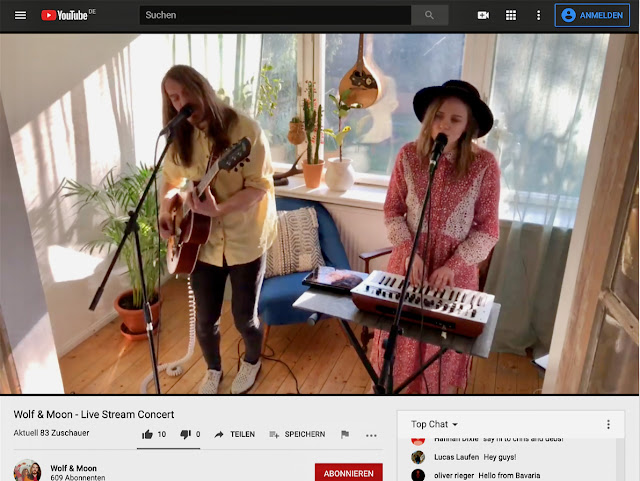Select the '609 Abonnenten' subscriber count
Viewport: 640px width, 481px height.
point(78,477)
